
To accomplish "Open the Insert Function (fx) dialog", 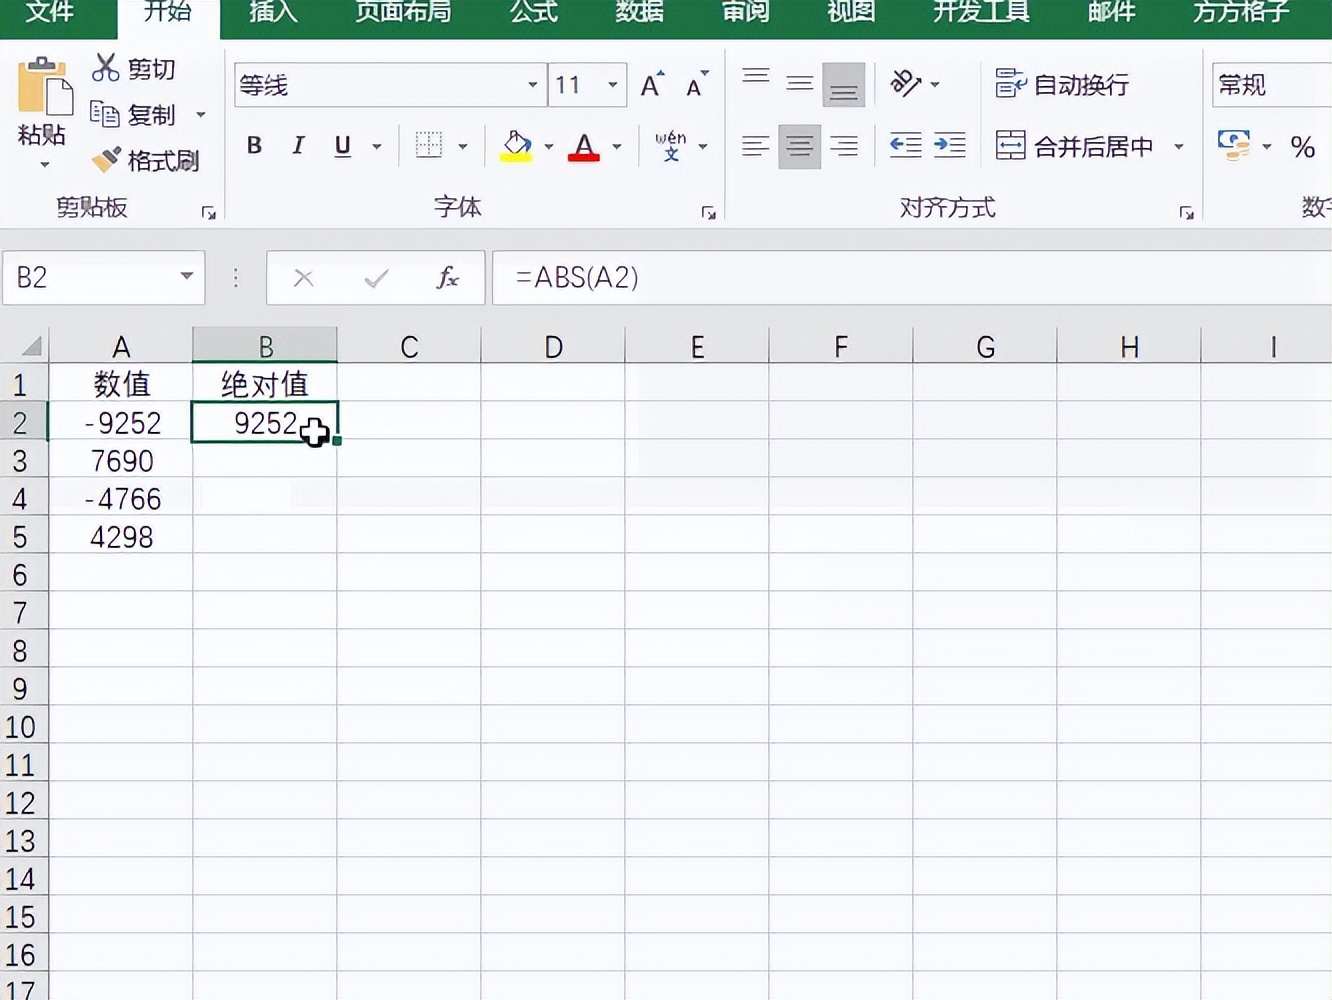I will (x=446, y=278).
